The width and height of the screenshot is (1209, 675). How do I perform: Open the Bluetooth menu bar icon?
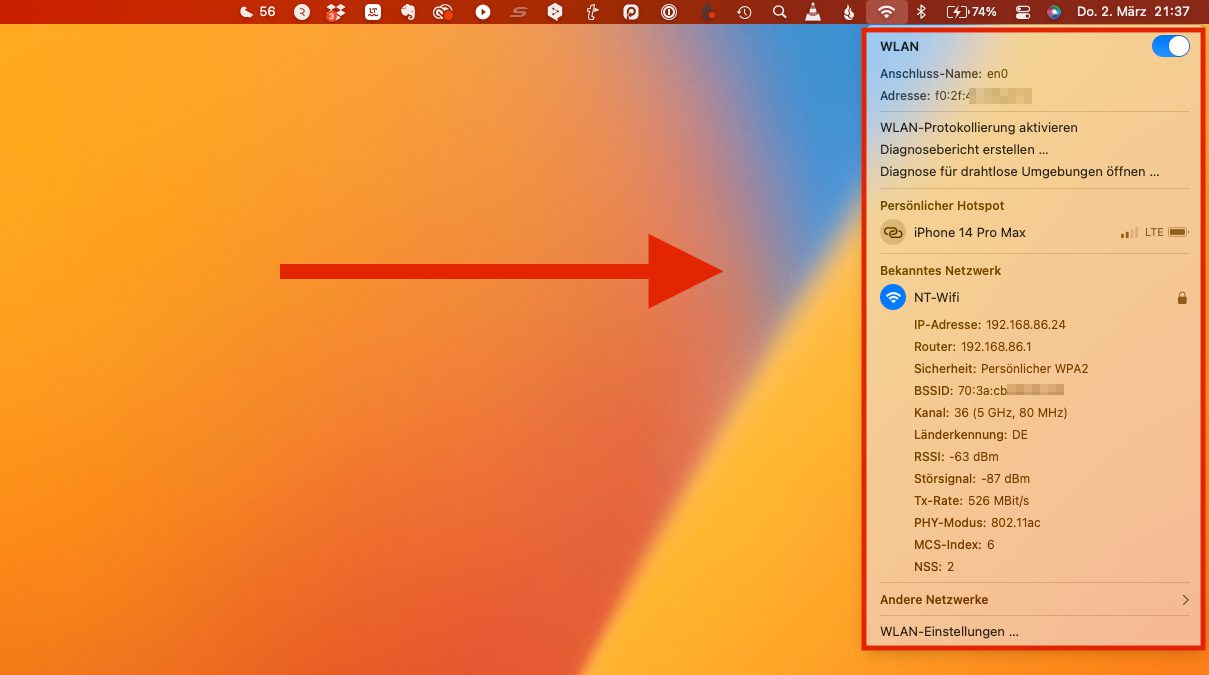point(922,12)
